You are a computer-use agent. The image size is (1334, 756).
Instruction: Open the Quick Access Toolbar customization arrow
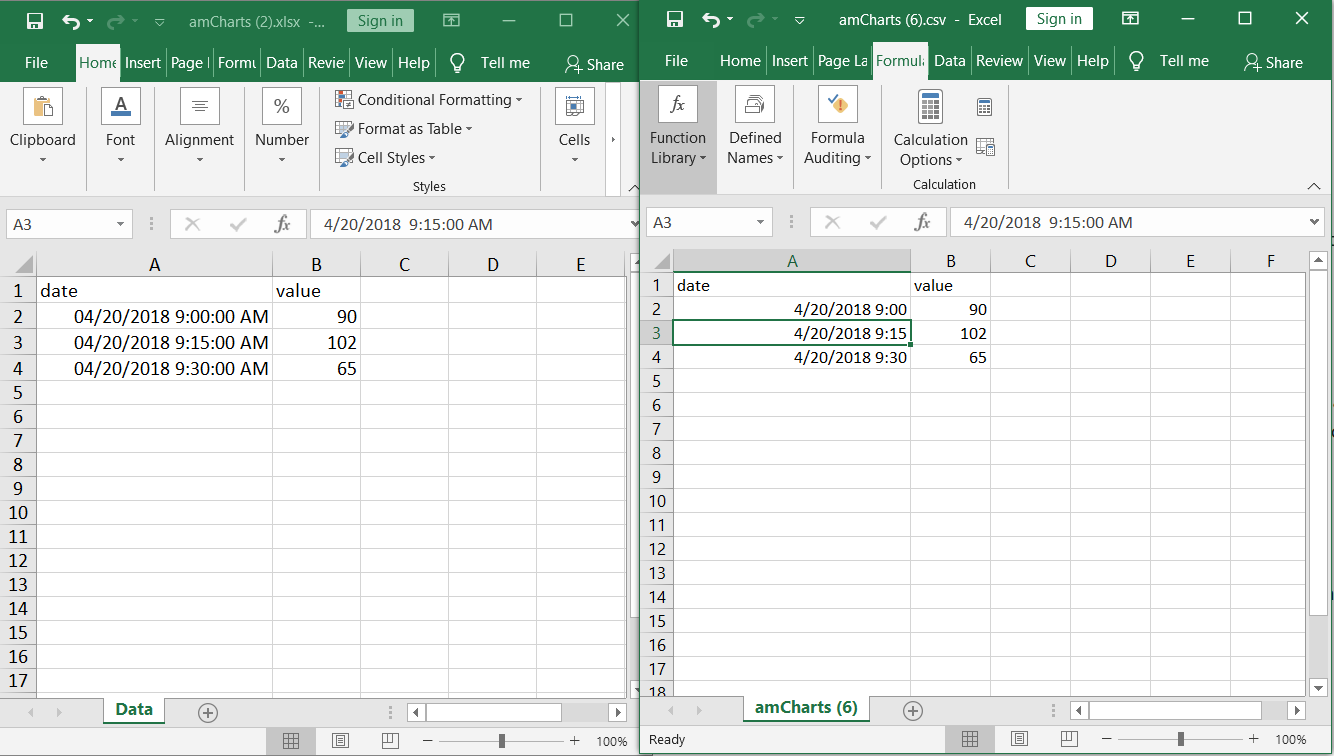(798, 19)
